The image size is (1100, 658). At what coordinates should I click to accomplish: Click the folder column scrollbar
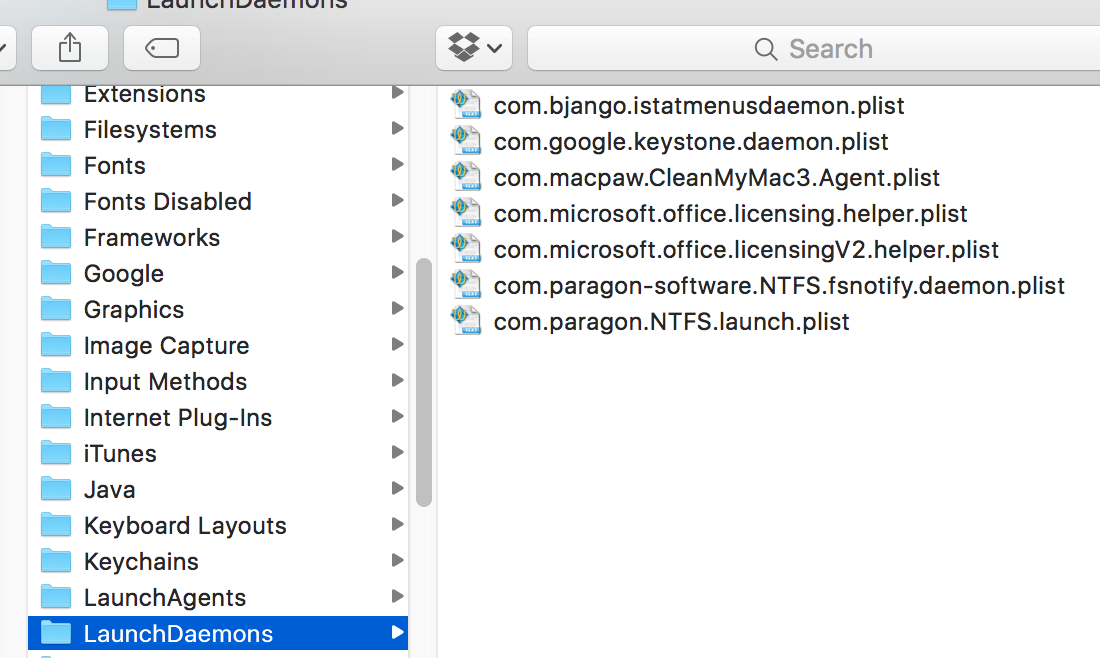(x=424, y=380)
